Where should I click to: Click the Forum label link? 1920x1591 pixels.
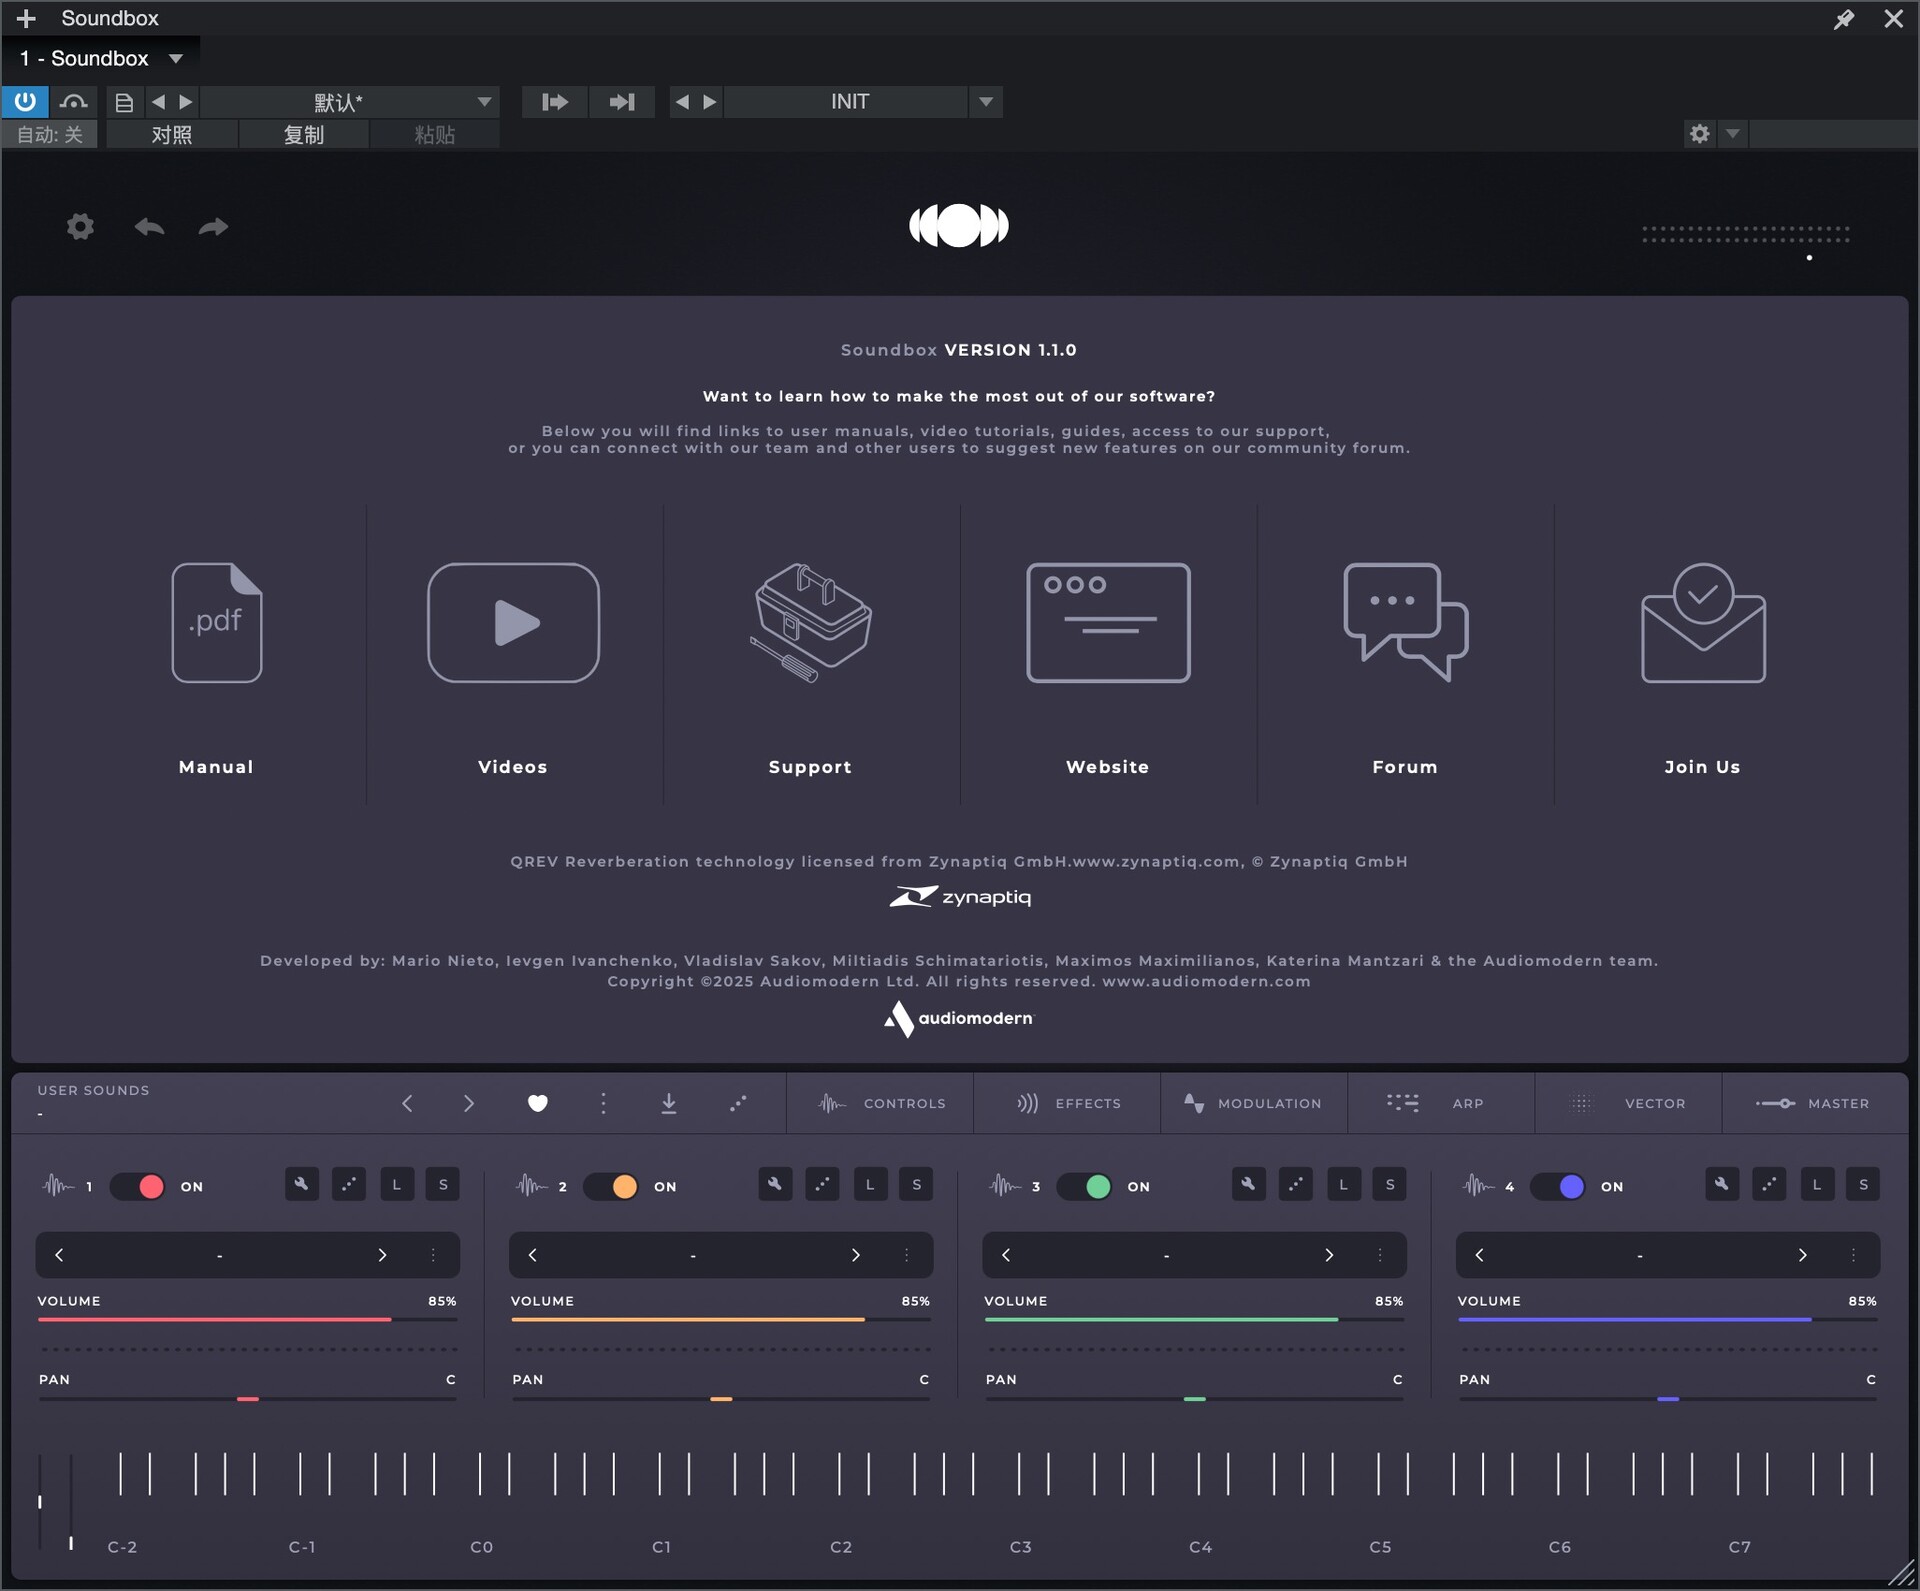pos(1405,767)
